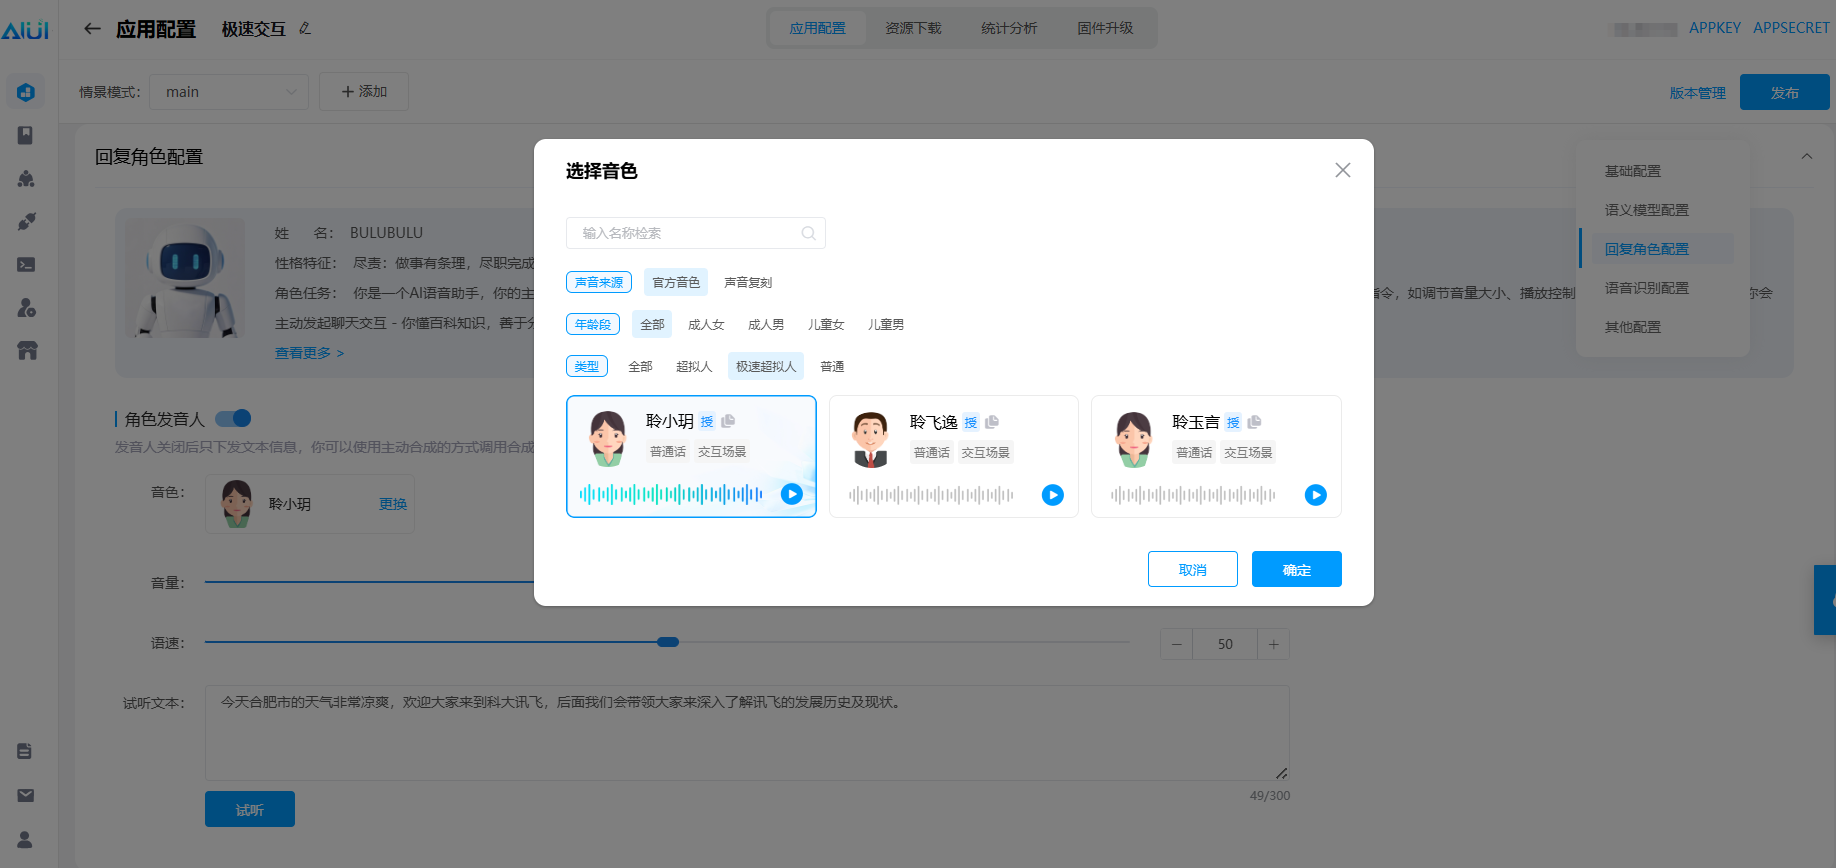1836x868 pixels.
Task: Open the sidebar document icon
Action: 25,751
